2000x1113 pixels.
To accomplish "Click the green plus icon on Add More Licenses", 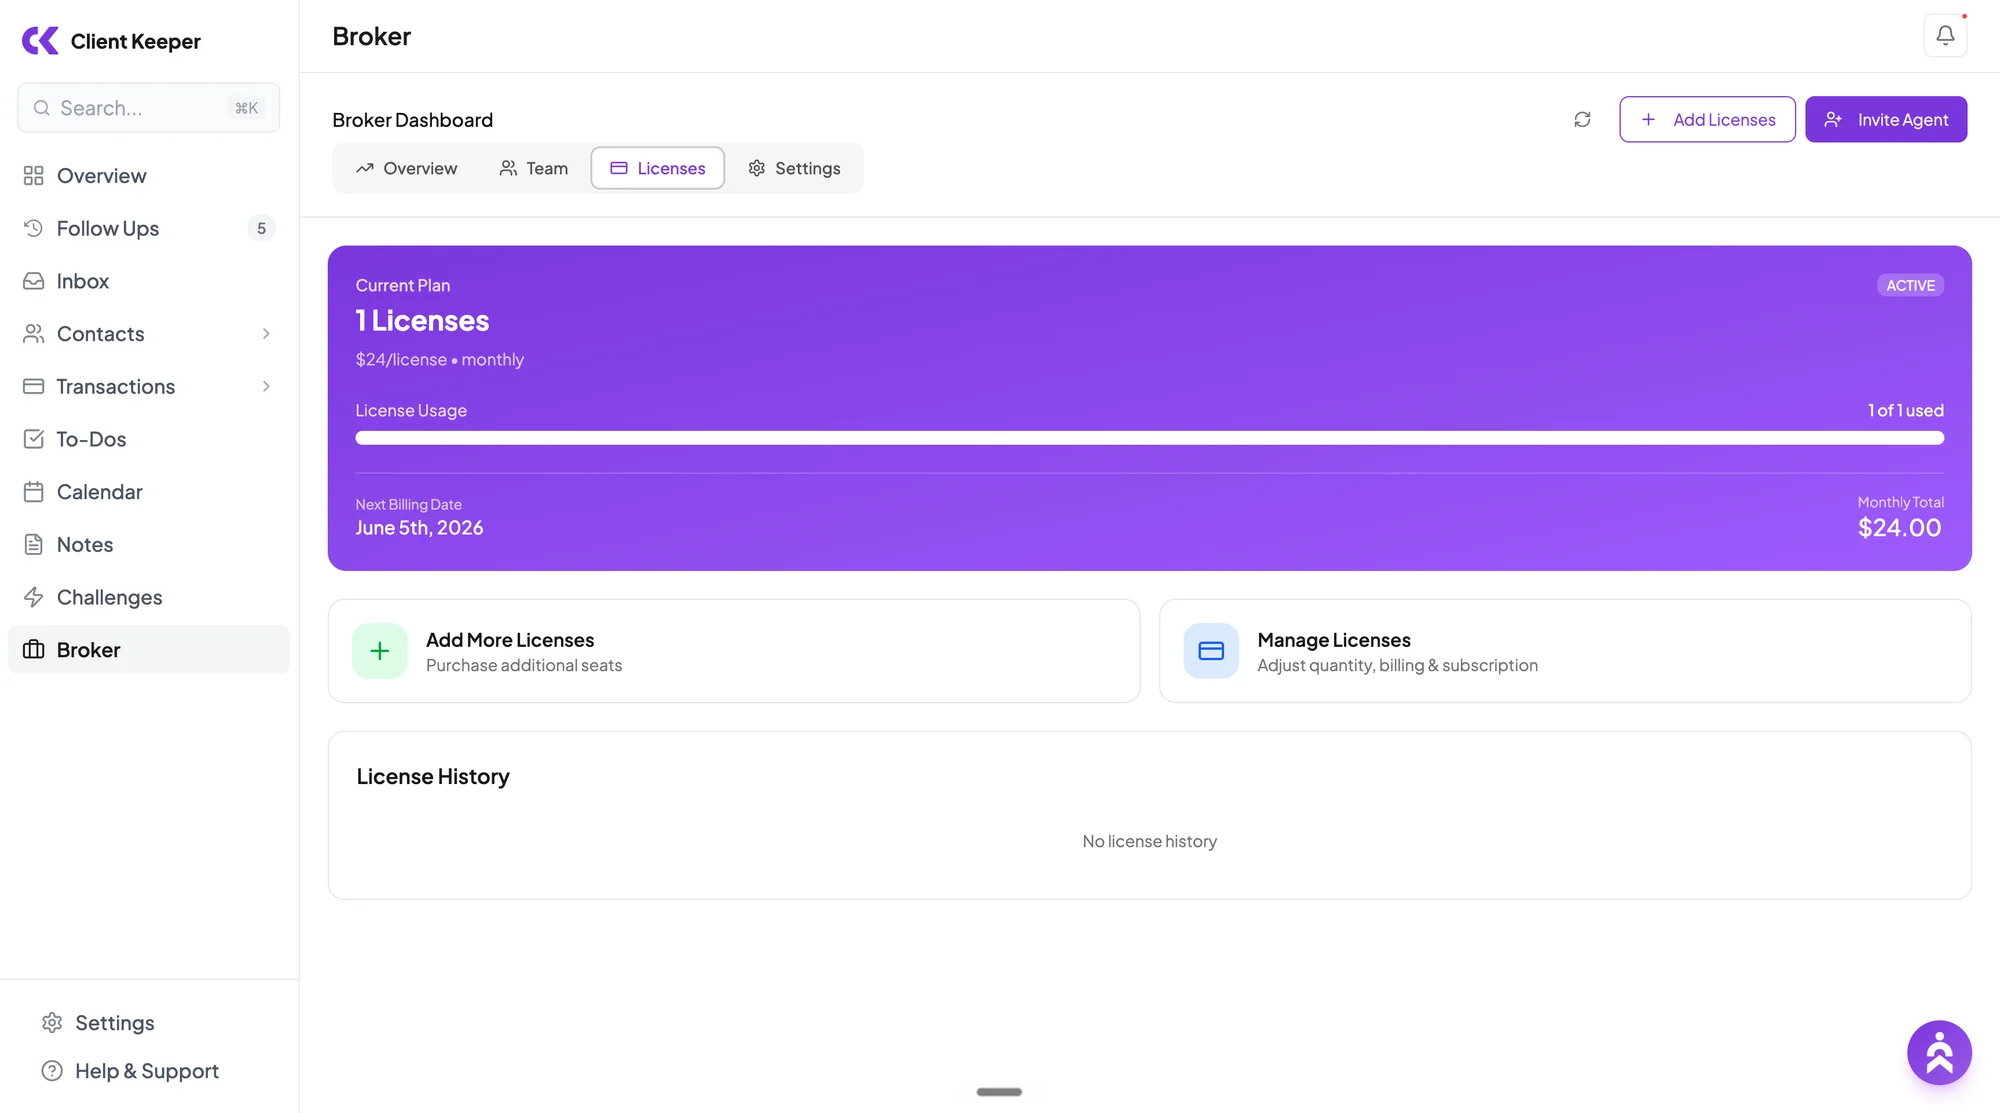I will pyautogui.click(x=380, y=651).
